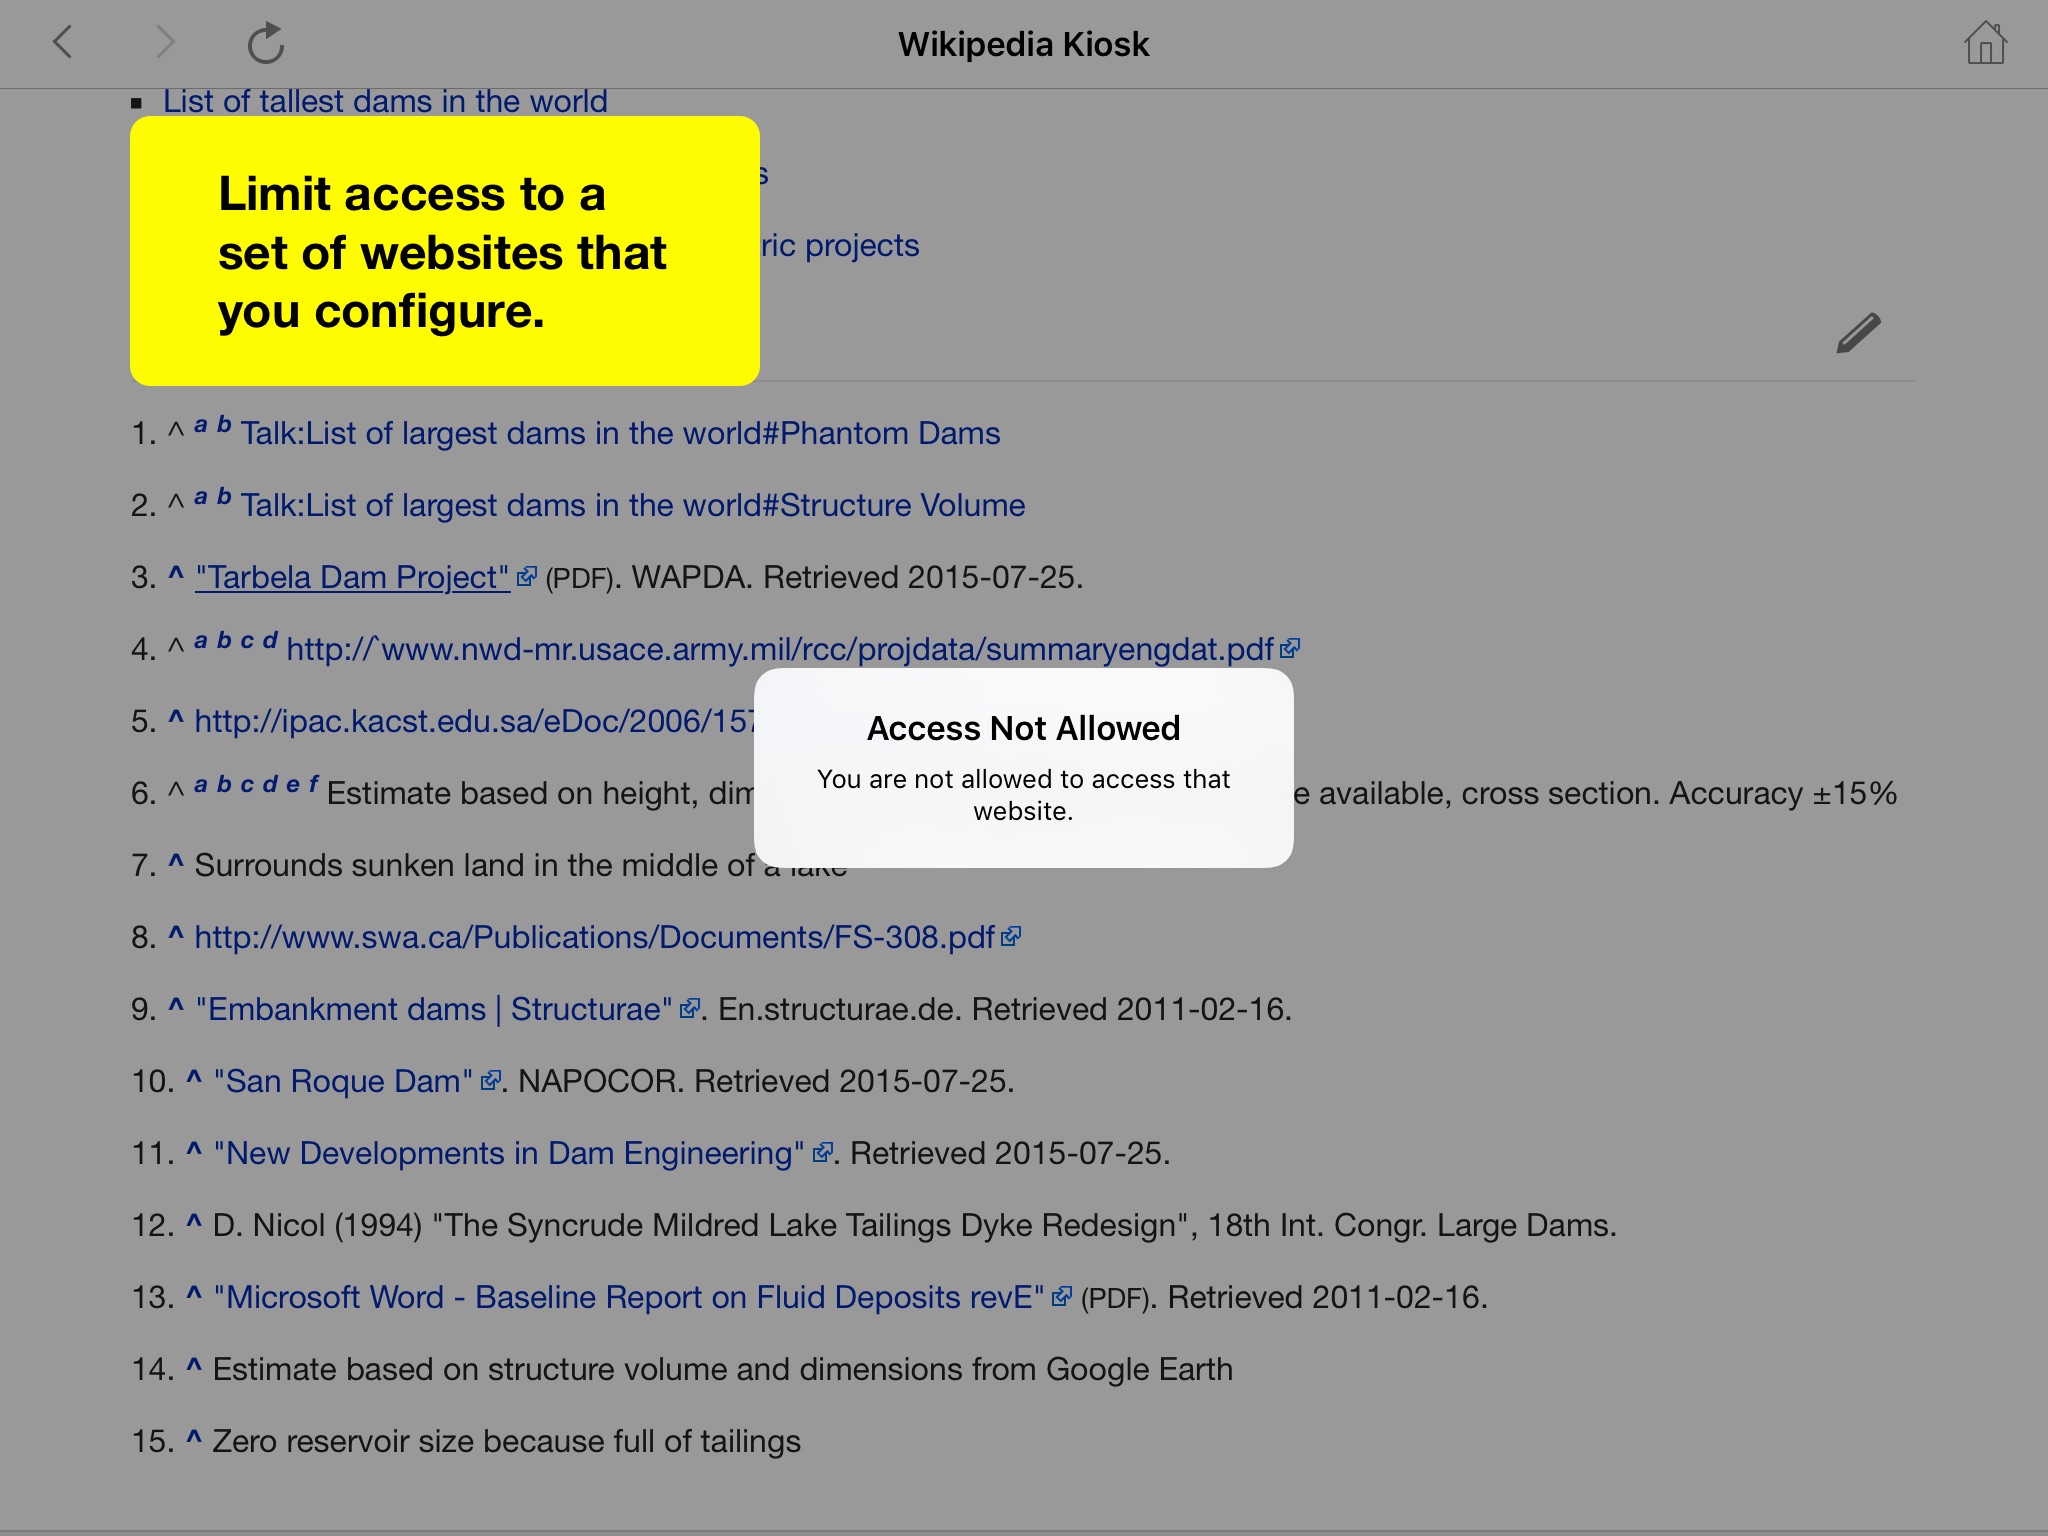This screenshot has width=2048, height=1536.
Task: Click the pencil edit section icon
Action: [x=1858, y=333]
